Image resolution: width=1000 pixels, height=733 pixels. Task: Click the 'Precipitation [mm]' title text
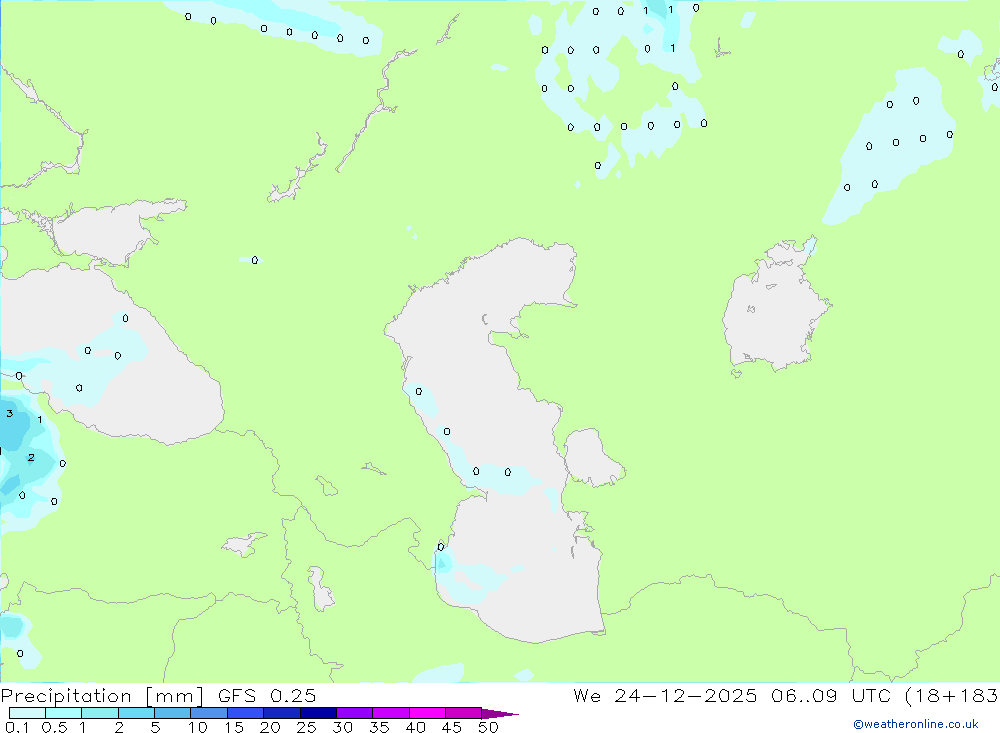click(x=102, y=696)
